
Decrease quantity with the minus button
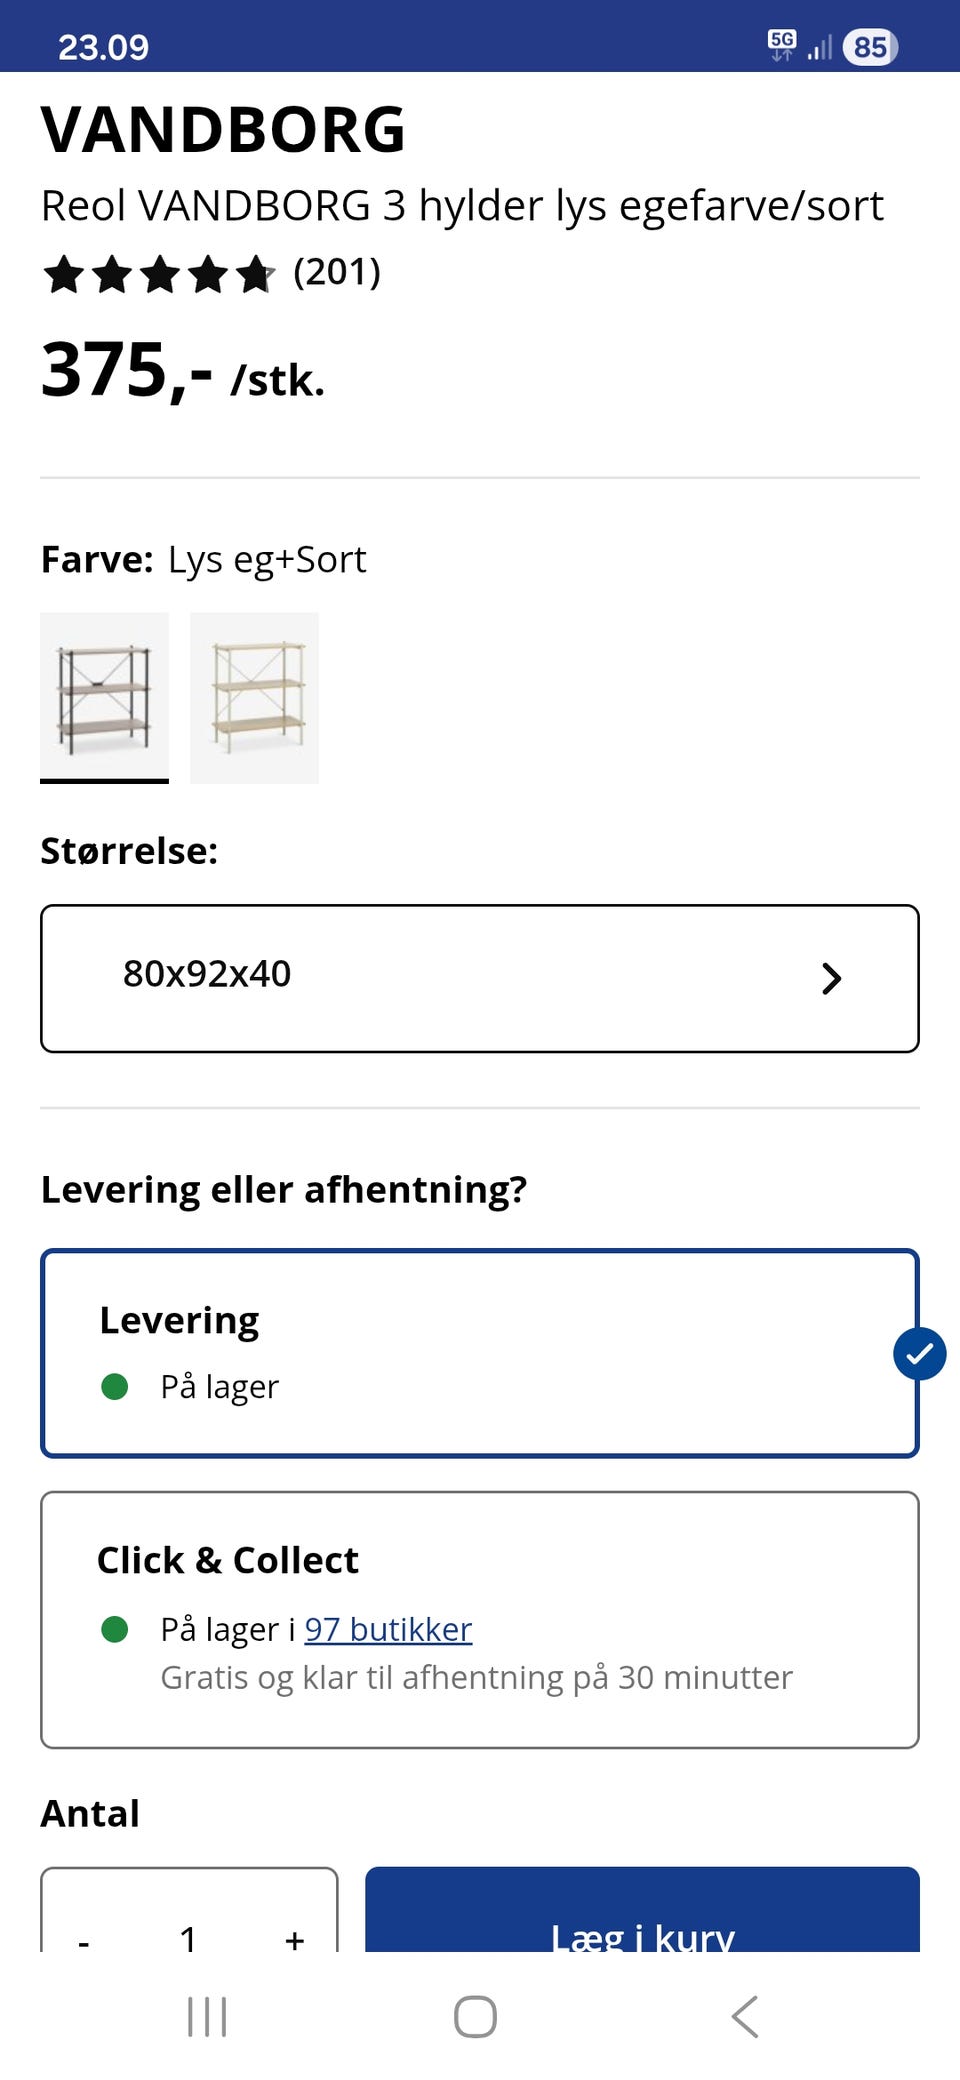click(x=84, y=1938)
